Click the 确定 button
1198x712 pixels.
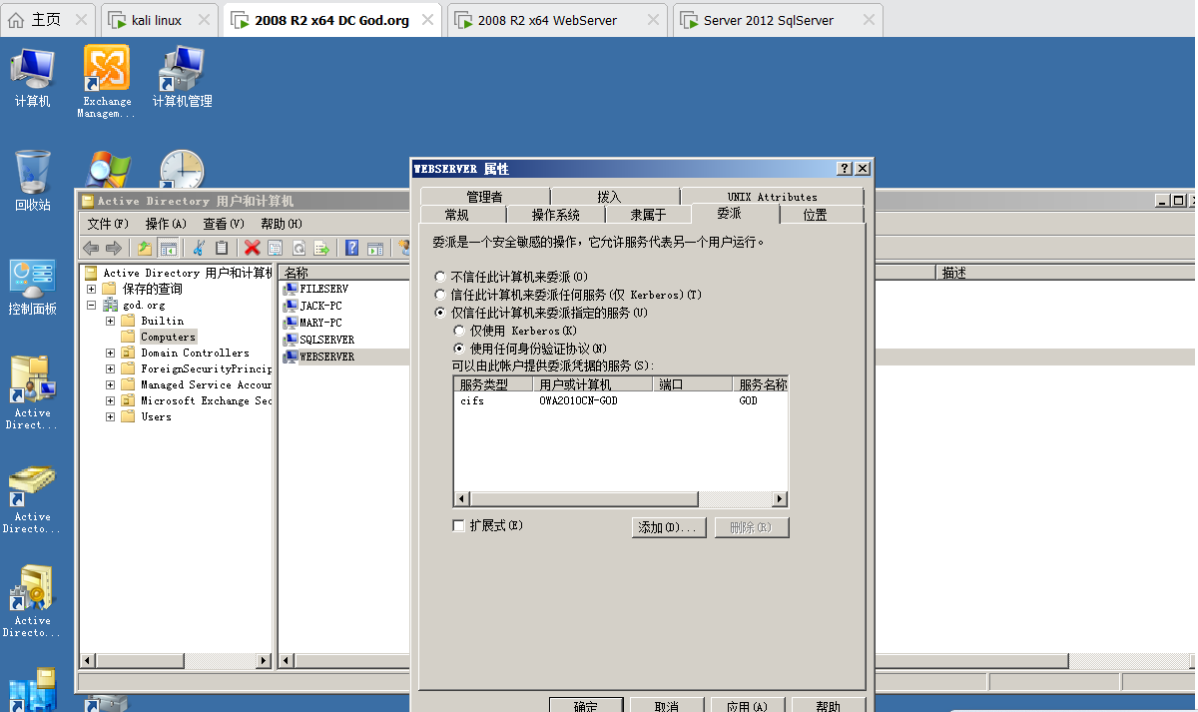(x=586, y=705)
